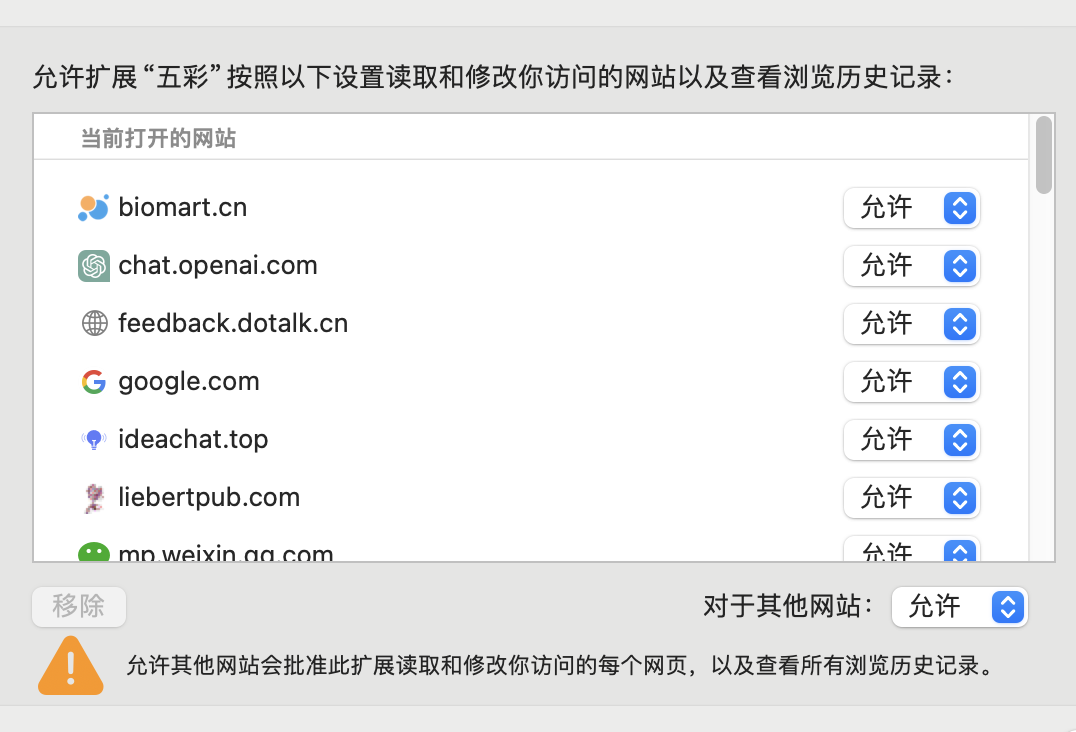Click the chat.openai.com ChatGPT icon

[x=93, y=266]
